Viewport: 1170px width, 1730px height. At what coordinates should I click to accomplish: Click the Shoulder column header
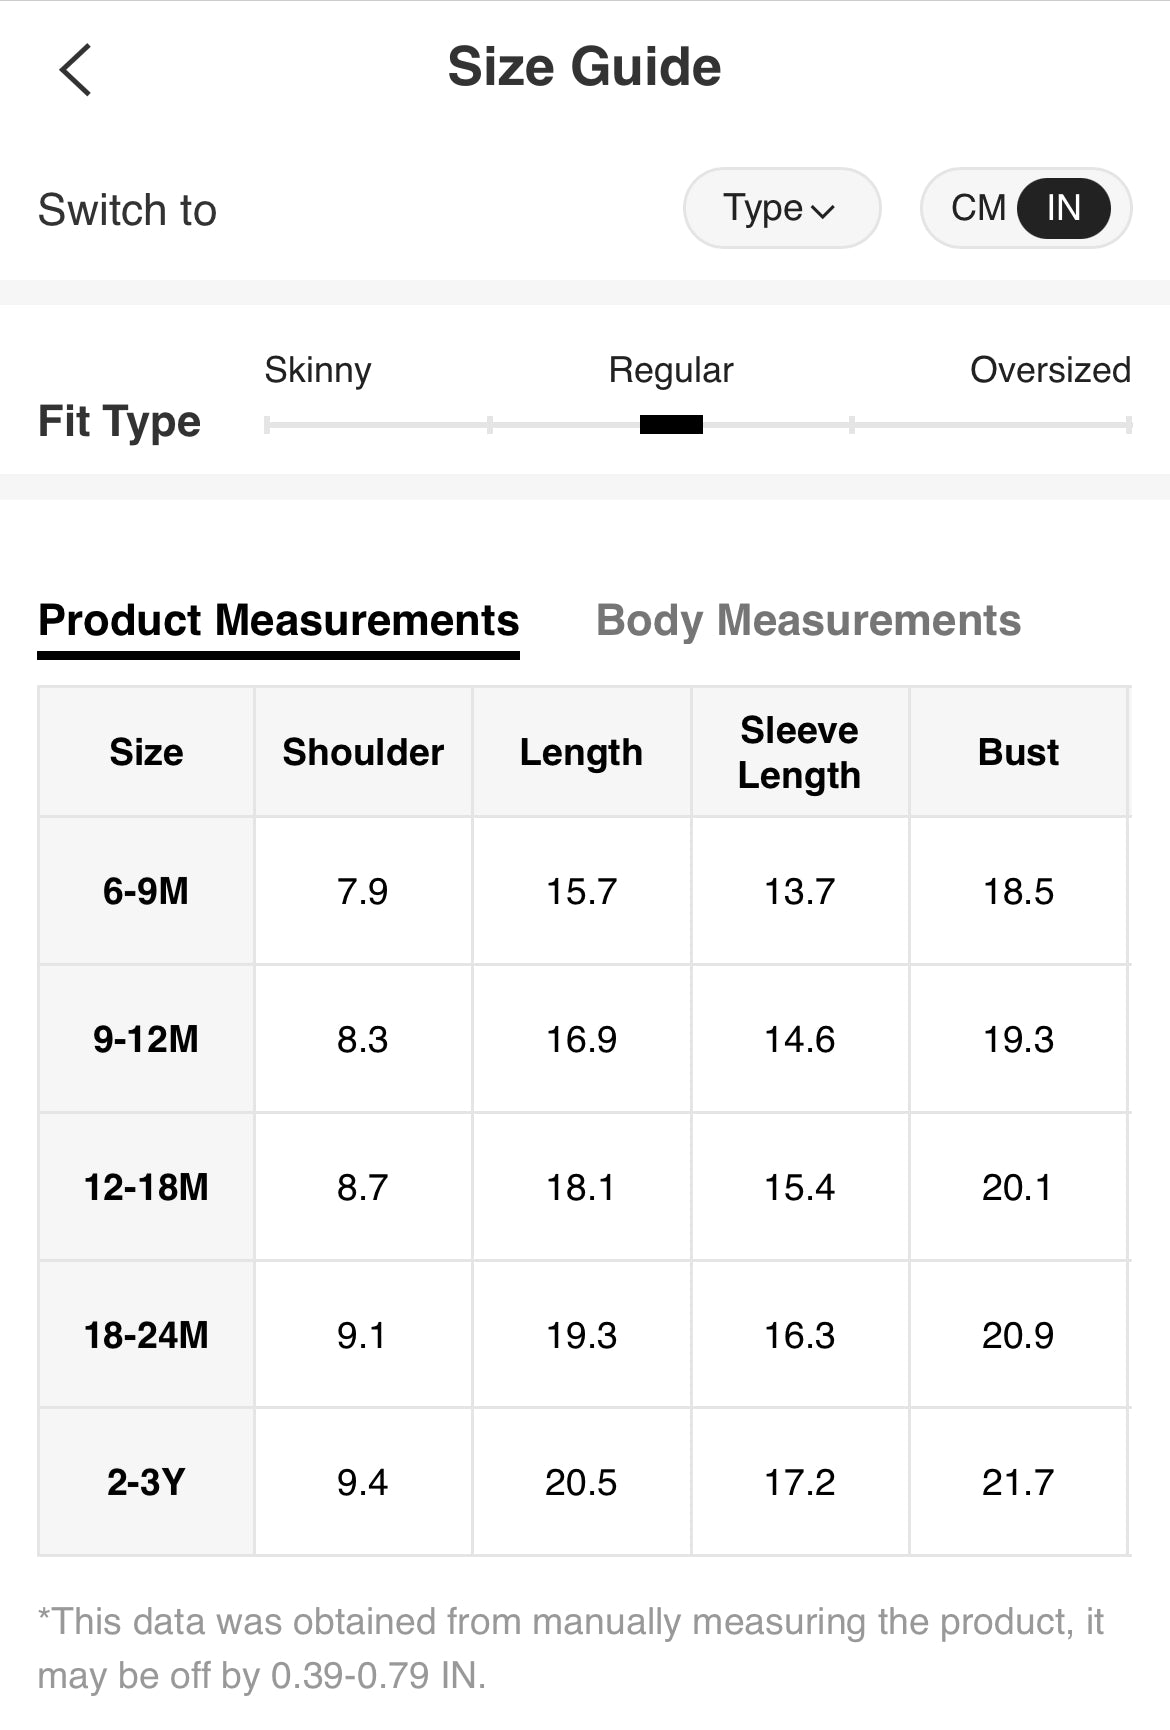363,752
